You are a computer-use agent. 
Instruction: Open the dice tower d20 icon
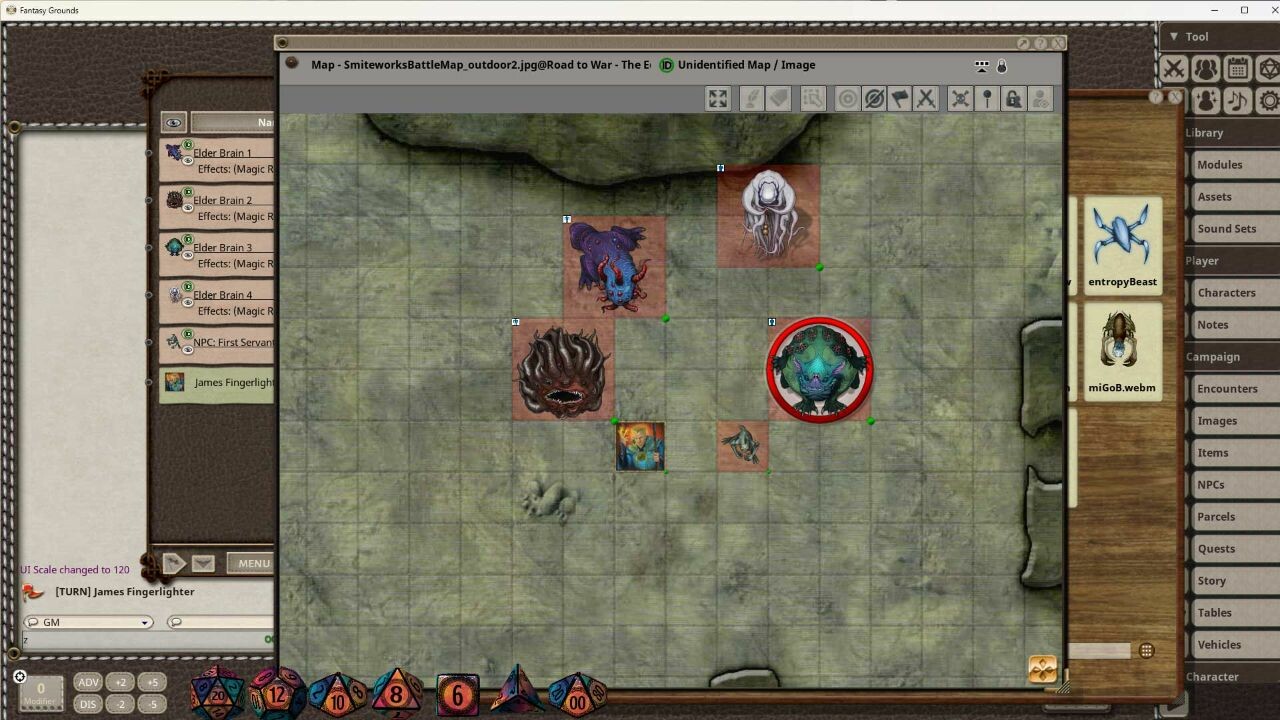pos(1268,68)
